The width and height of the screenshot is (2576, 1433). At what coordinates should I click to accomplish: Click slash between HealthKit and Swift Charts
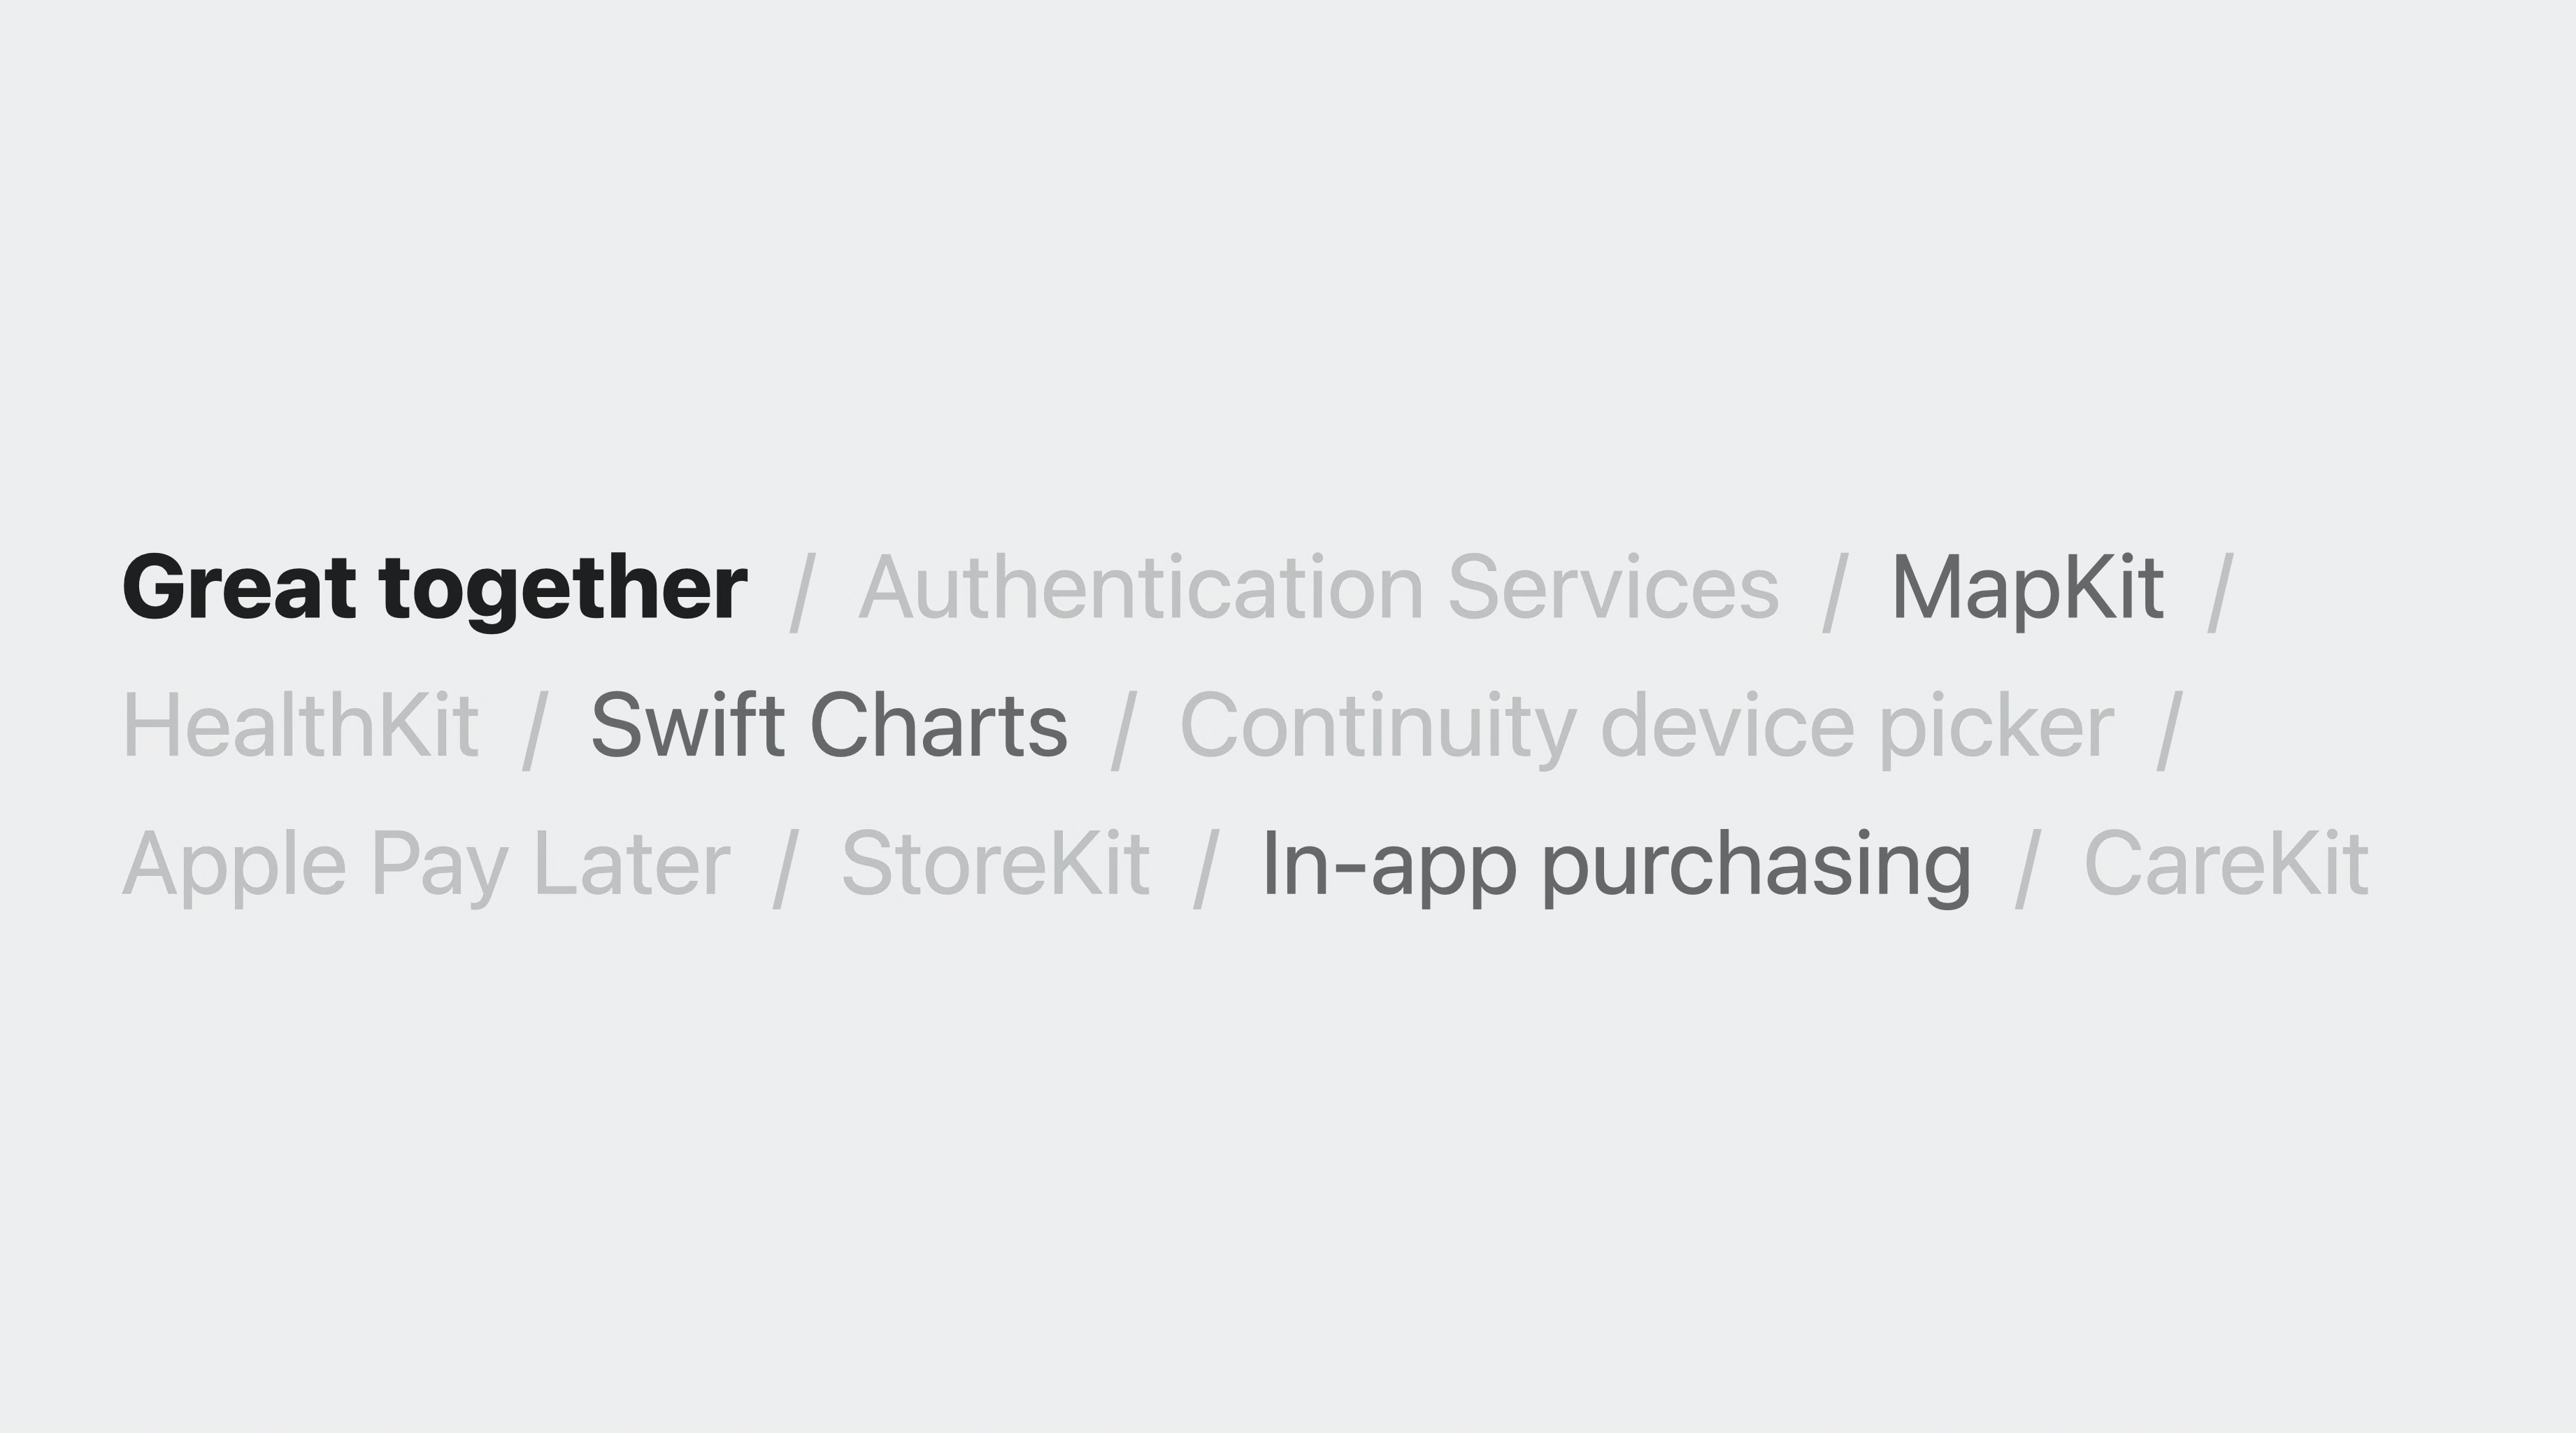coord(535,730)
